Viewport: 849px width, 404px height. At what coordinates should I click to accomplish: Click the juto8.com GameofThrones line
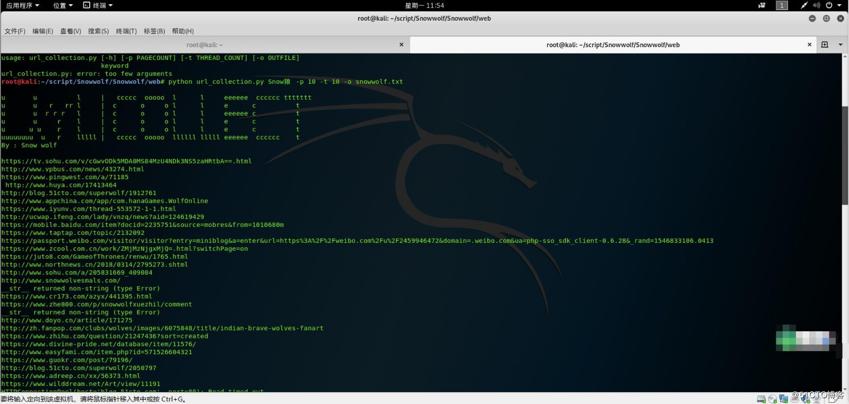pos(95,257)
